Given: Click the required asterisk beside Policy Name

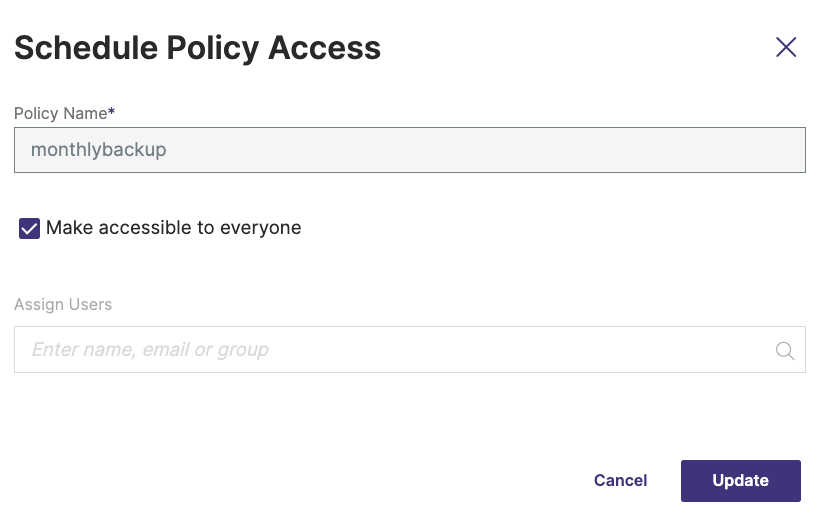Looking at the screenshot, I should 112,112.
